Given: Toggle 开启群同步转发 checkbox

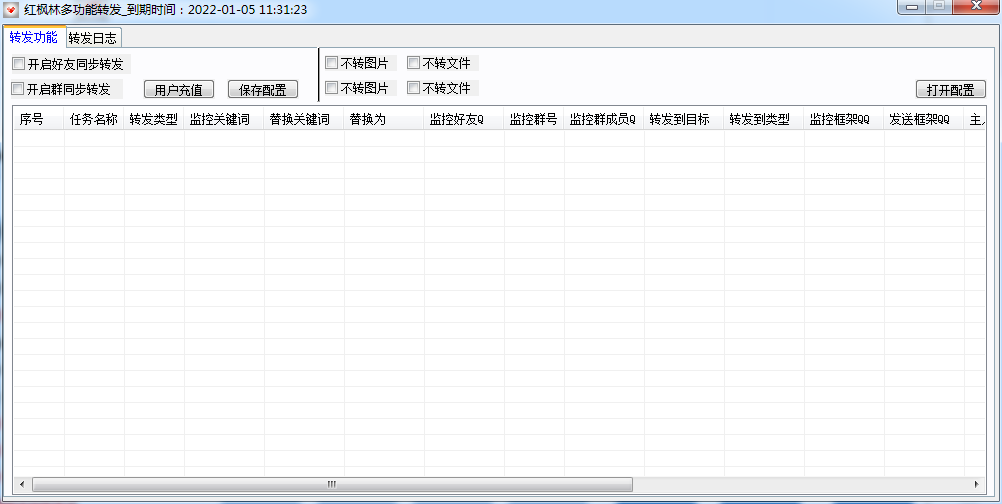Looking at the screenshot, I should click(19, 89).
